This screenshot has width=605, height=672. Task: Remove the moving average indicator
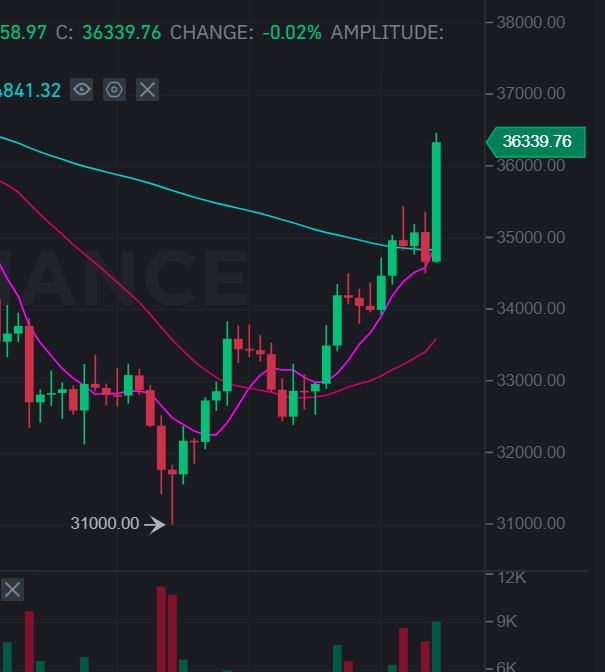(x=148, y=90)
